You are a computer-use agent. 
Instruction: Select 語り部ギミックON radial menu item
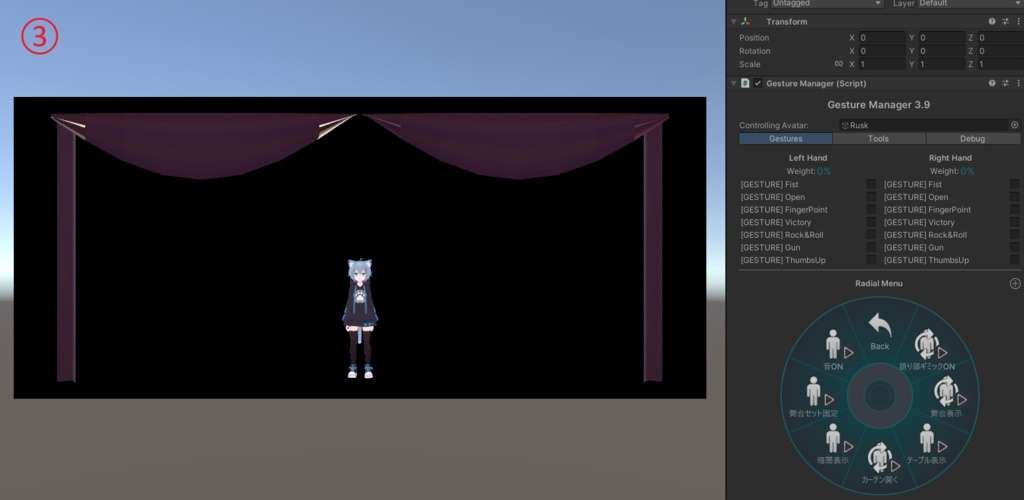(x=927, y=351)
